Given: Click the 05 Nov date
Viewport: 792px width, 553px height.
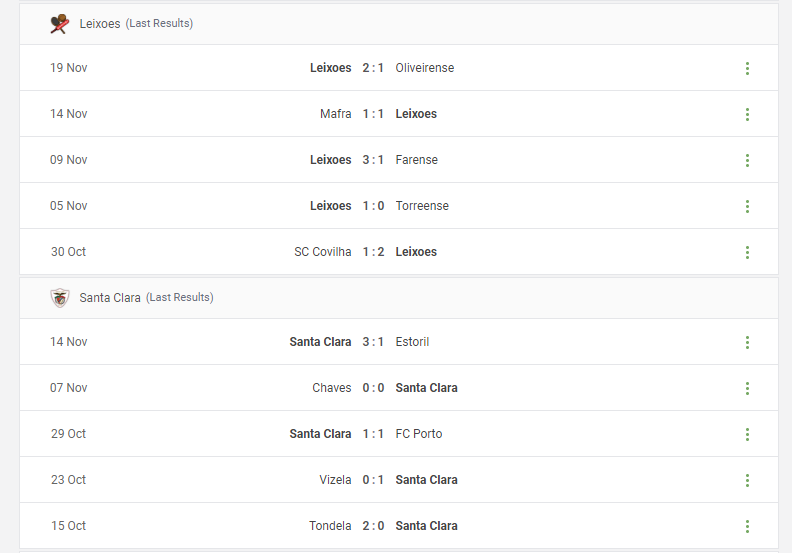Looking at the screenshot, I should click(69, 206).
